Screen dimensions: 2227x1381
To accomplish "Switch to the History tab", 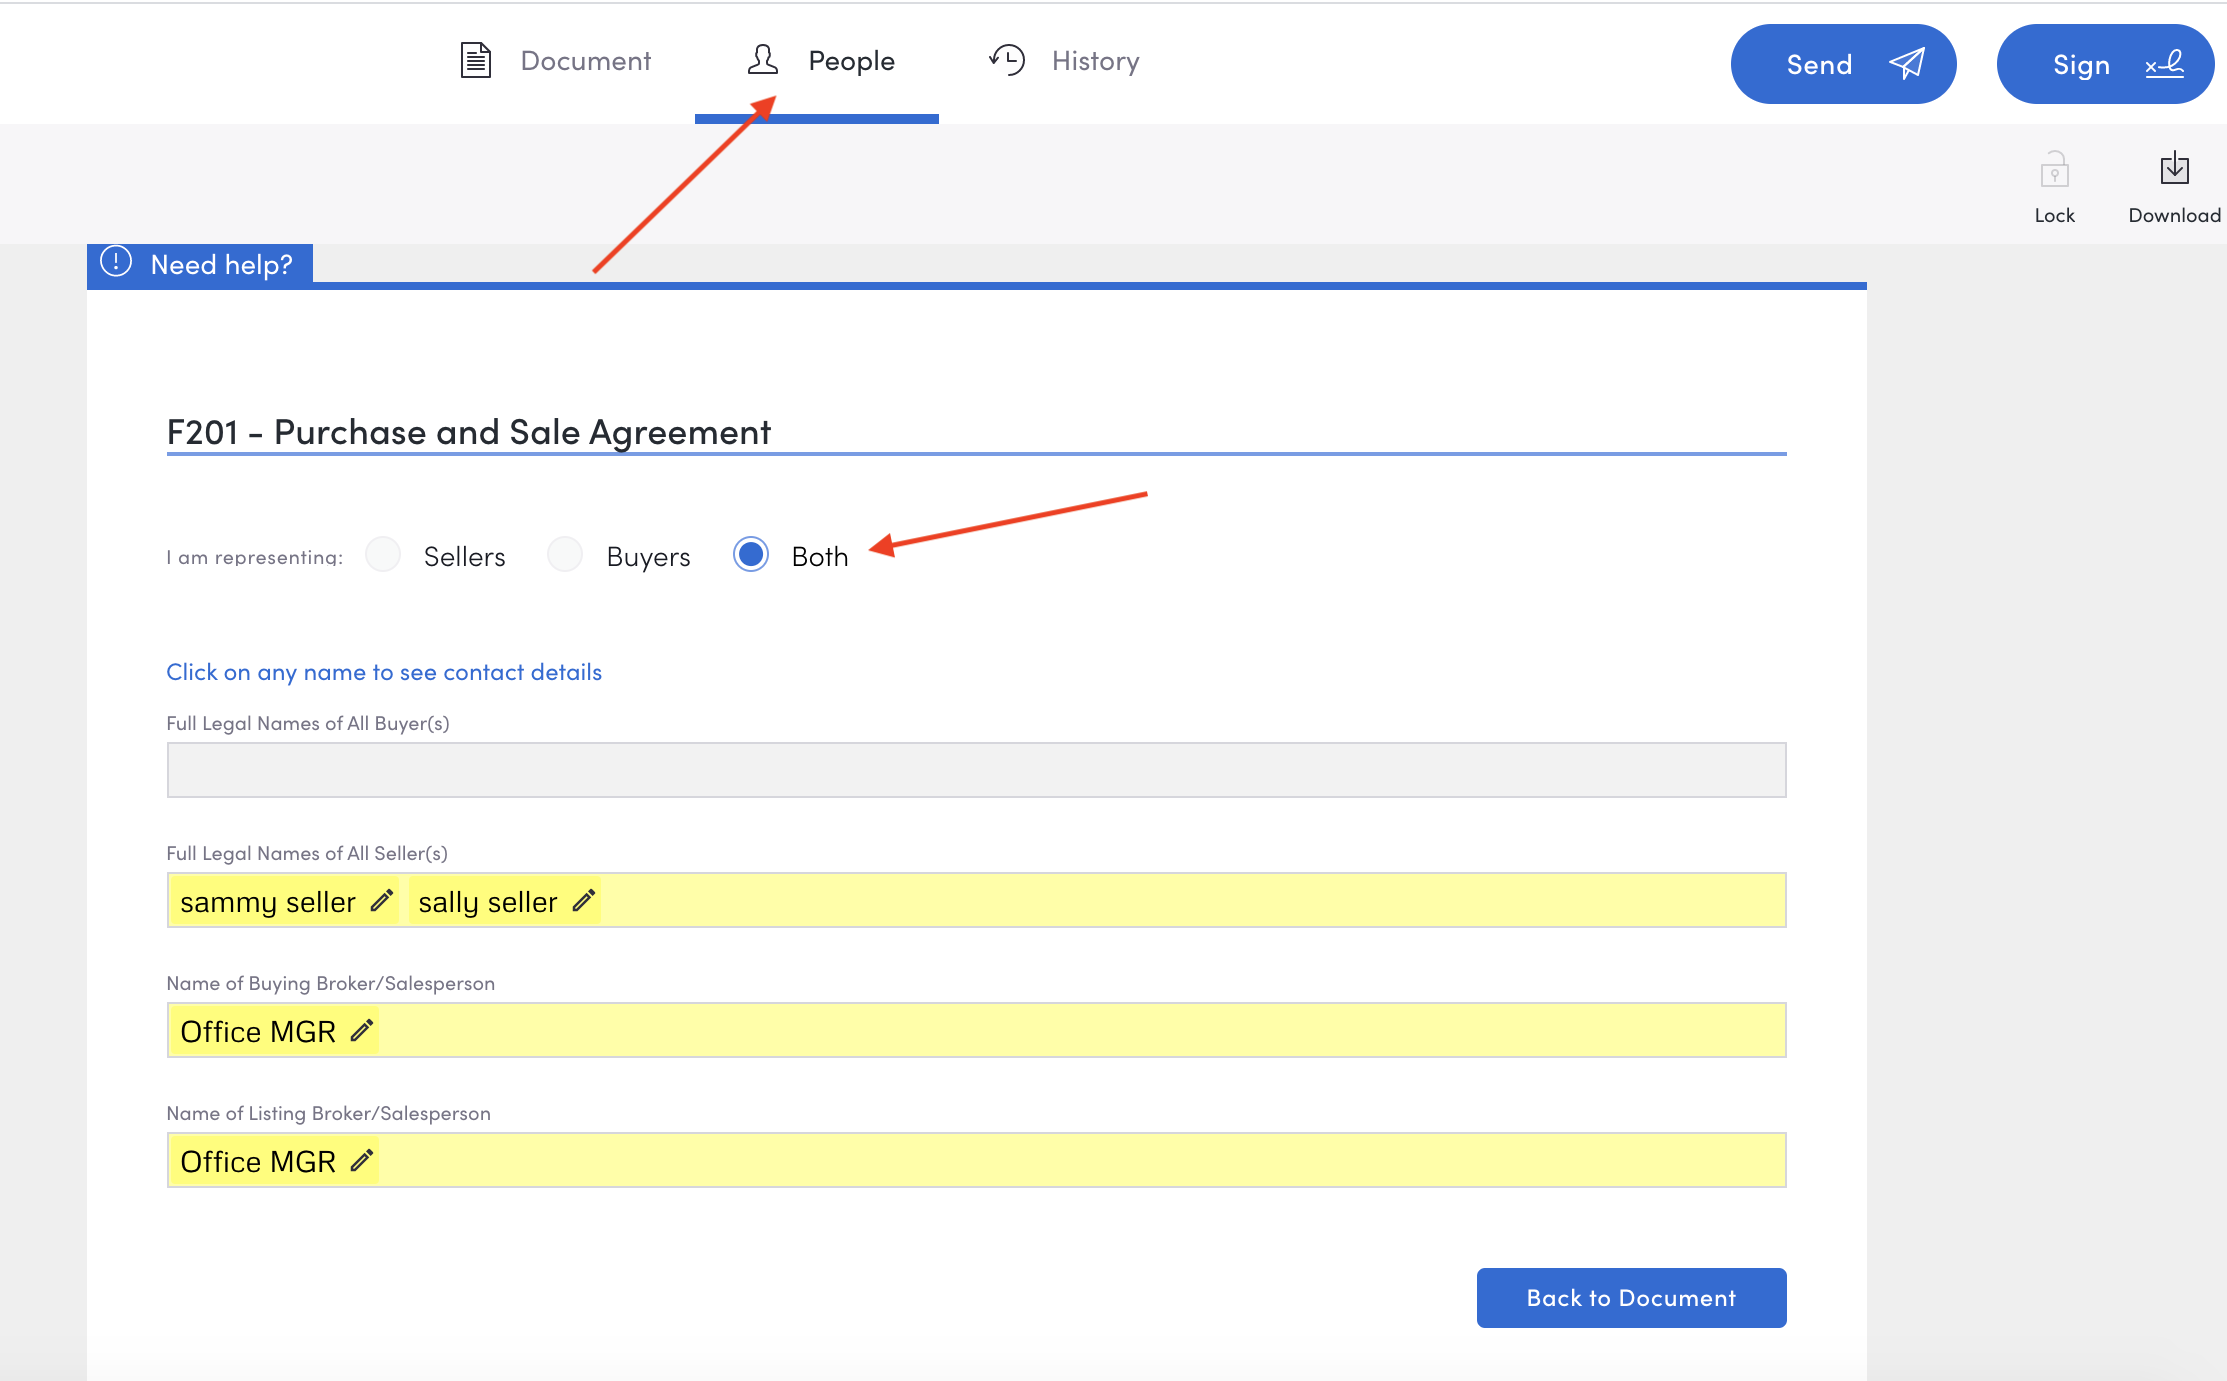I will (1095, 60).
